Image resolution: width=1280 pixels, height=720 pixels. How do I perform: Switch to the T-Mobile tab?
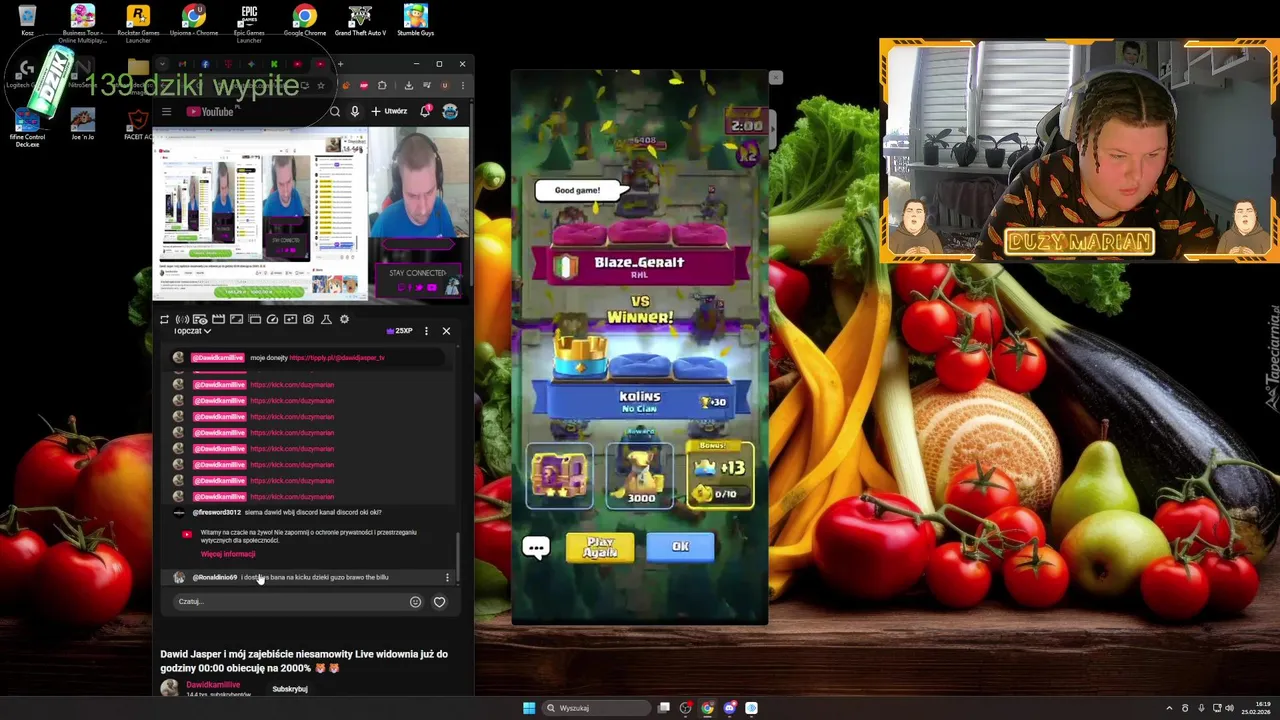(229, 64)
